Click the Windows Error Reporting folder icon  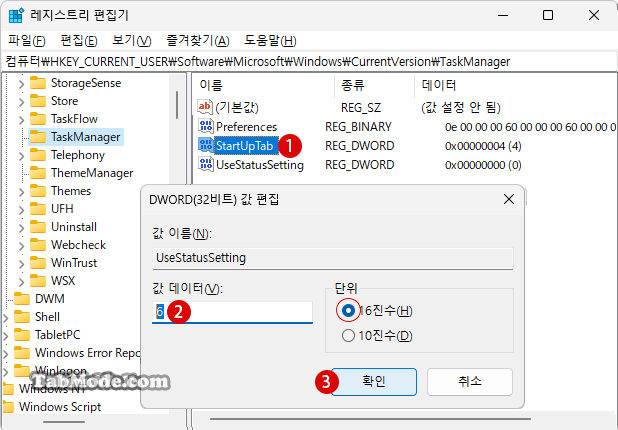click(x=22, y=353)
